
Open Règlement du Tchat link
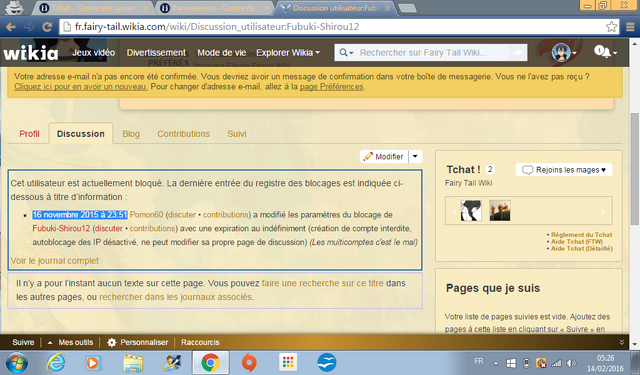pyautogui.click(x=582, y=235)
